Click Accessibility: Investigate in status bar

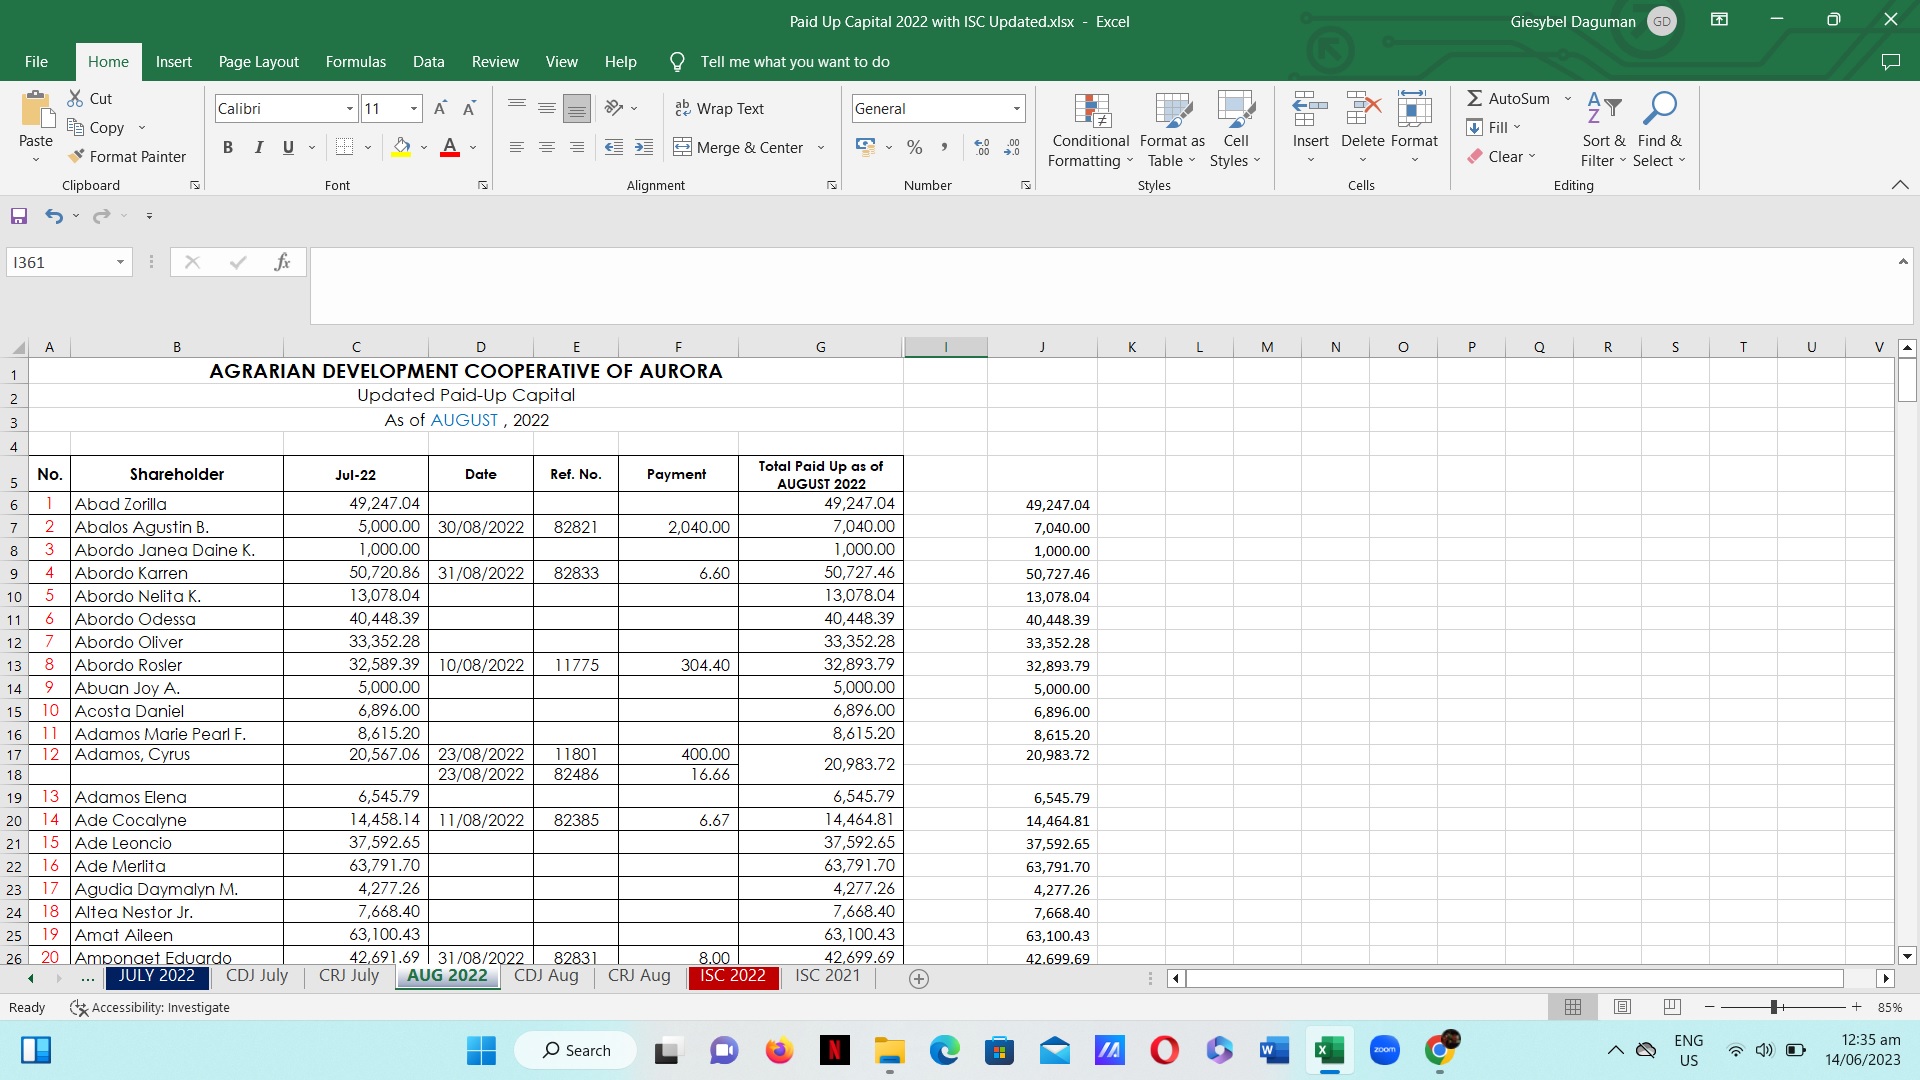tap(150, 1008)
